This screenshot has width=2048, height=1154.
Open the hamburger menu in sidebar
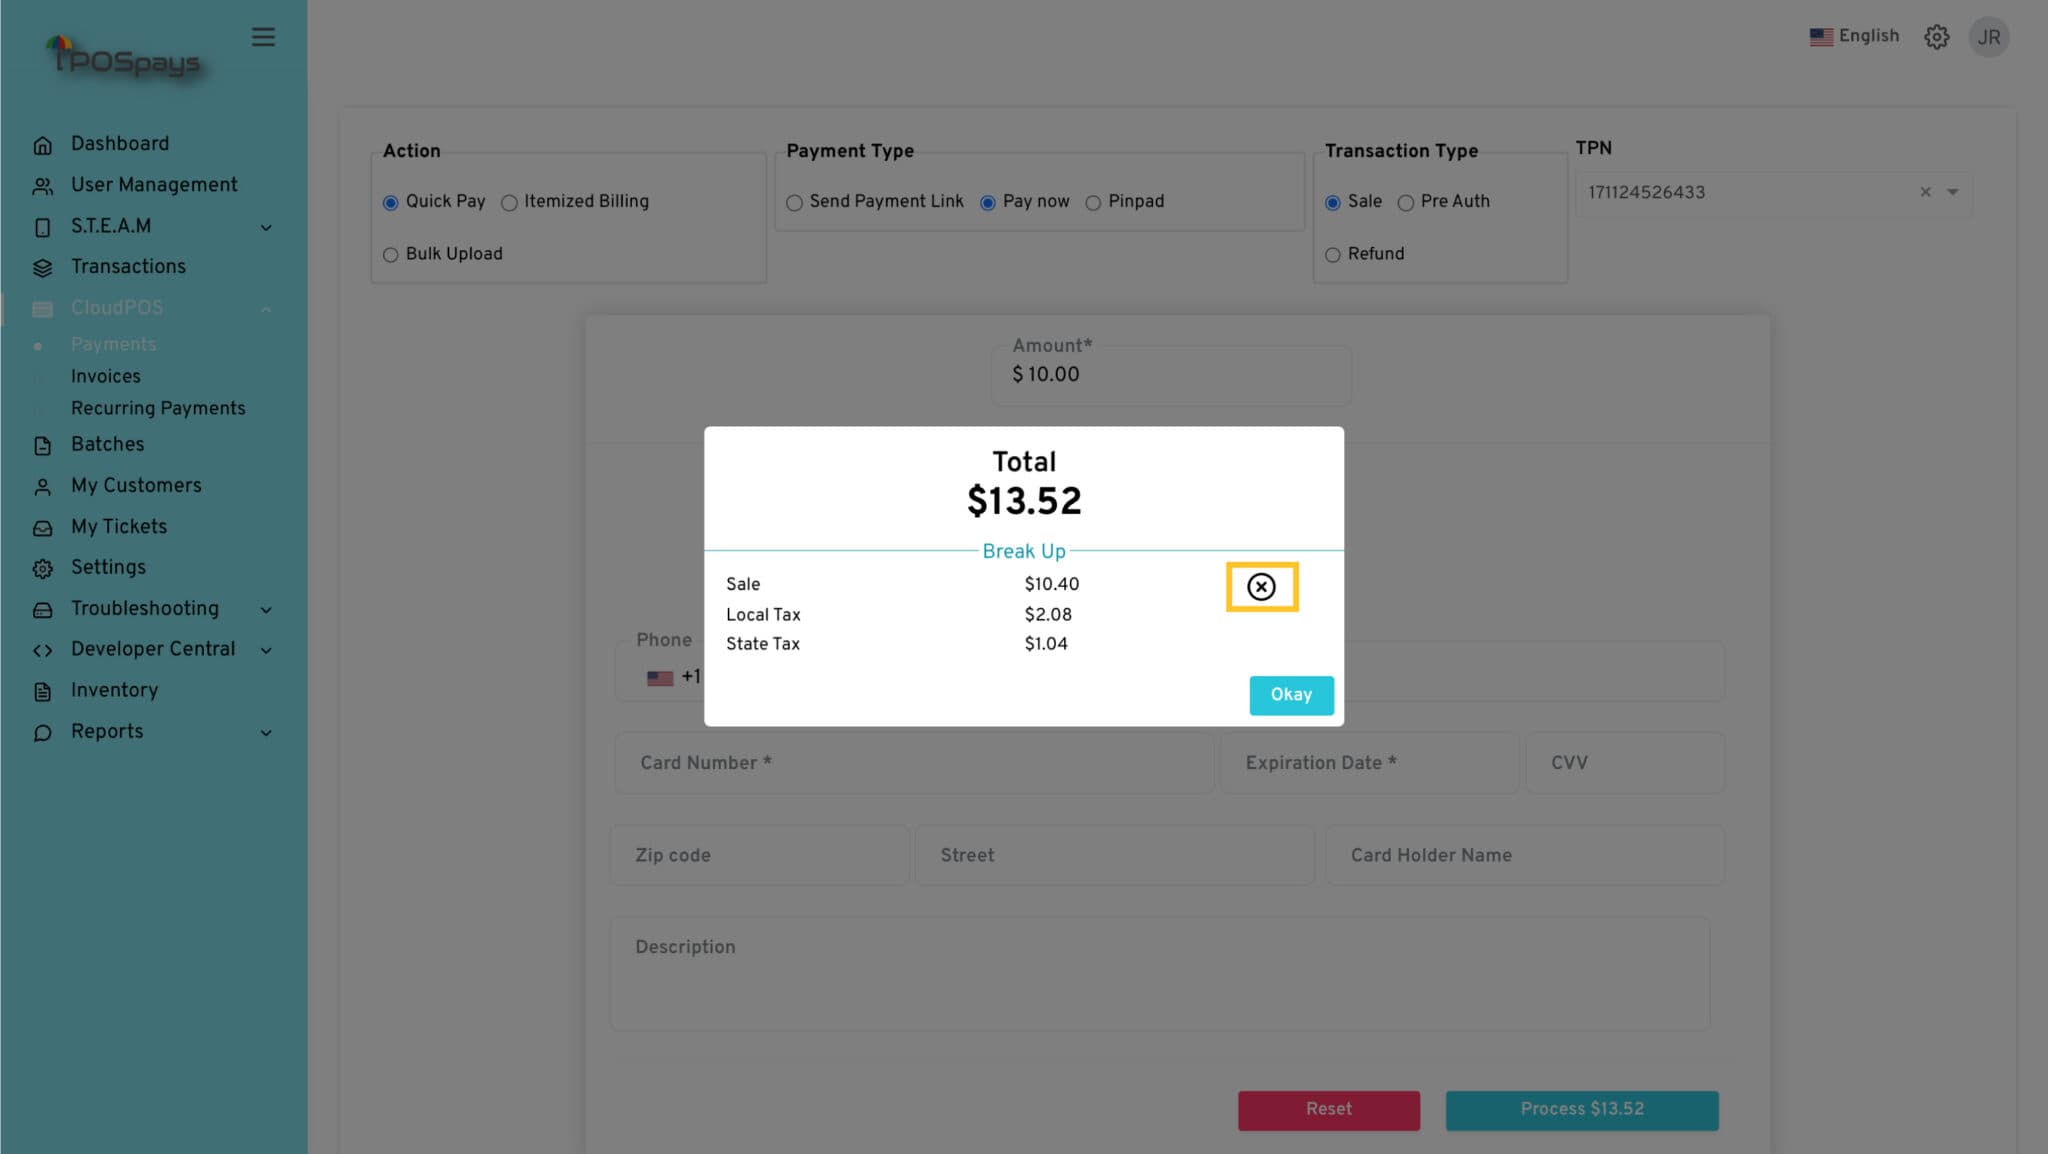263,37
